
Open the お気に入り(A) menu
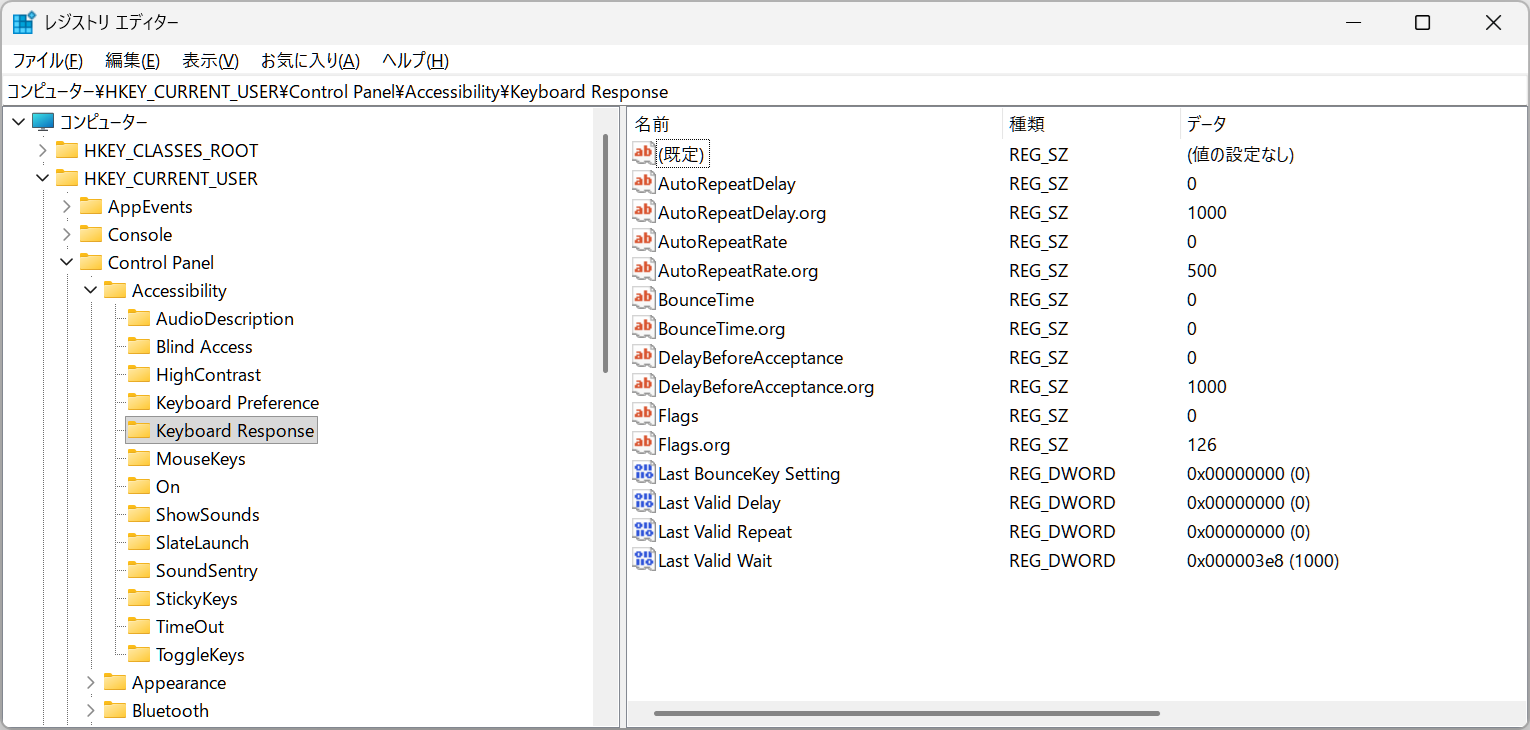(x=310, y=60)
